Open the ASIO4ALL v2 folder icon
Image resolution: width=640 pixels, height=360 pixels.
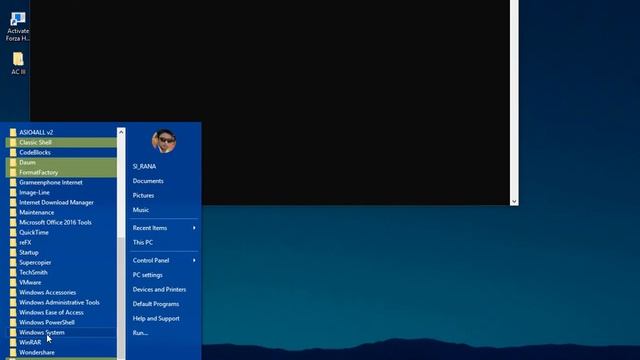[13, 132]
